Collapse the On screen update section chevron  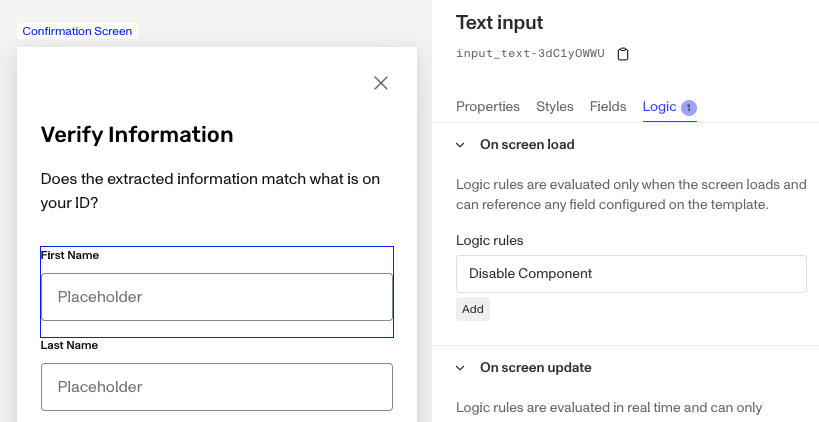460,368
